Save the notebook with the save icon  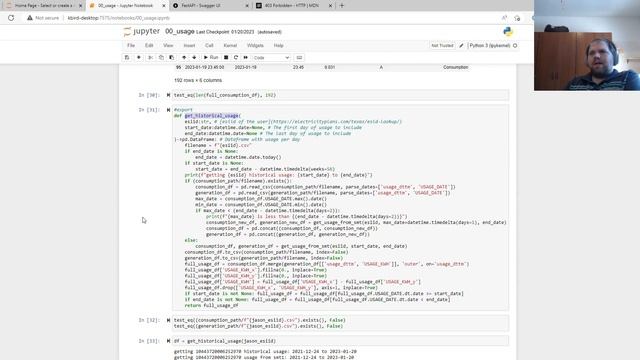pos(127,58)
